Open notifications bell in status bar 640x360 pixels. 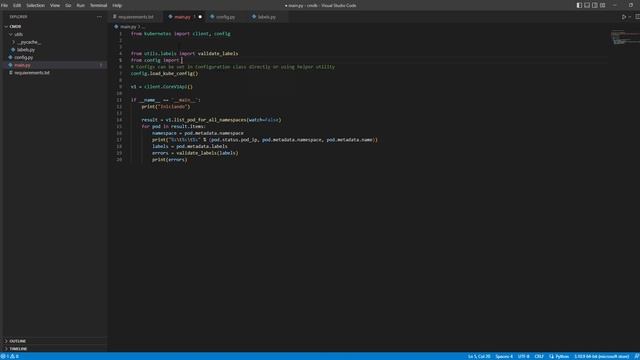click(636, 356)
